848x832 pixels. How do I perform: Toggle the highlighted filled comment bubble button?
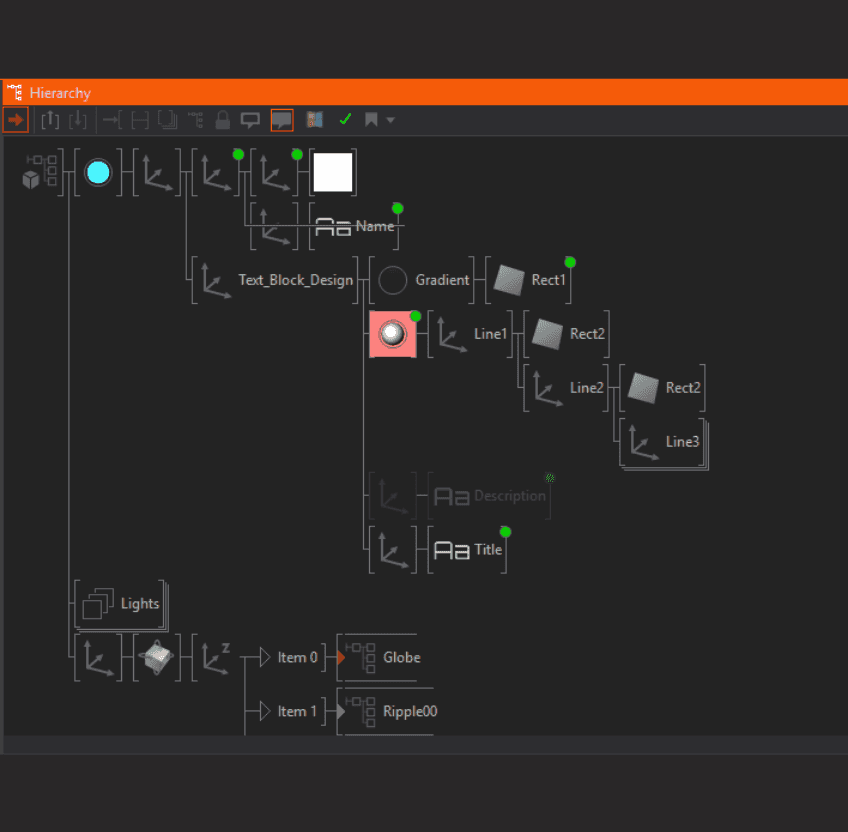pos(282,120)
